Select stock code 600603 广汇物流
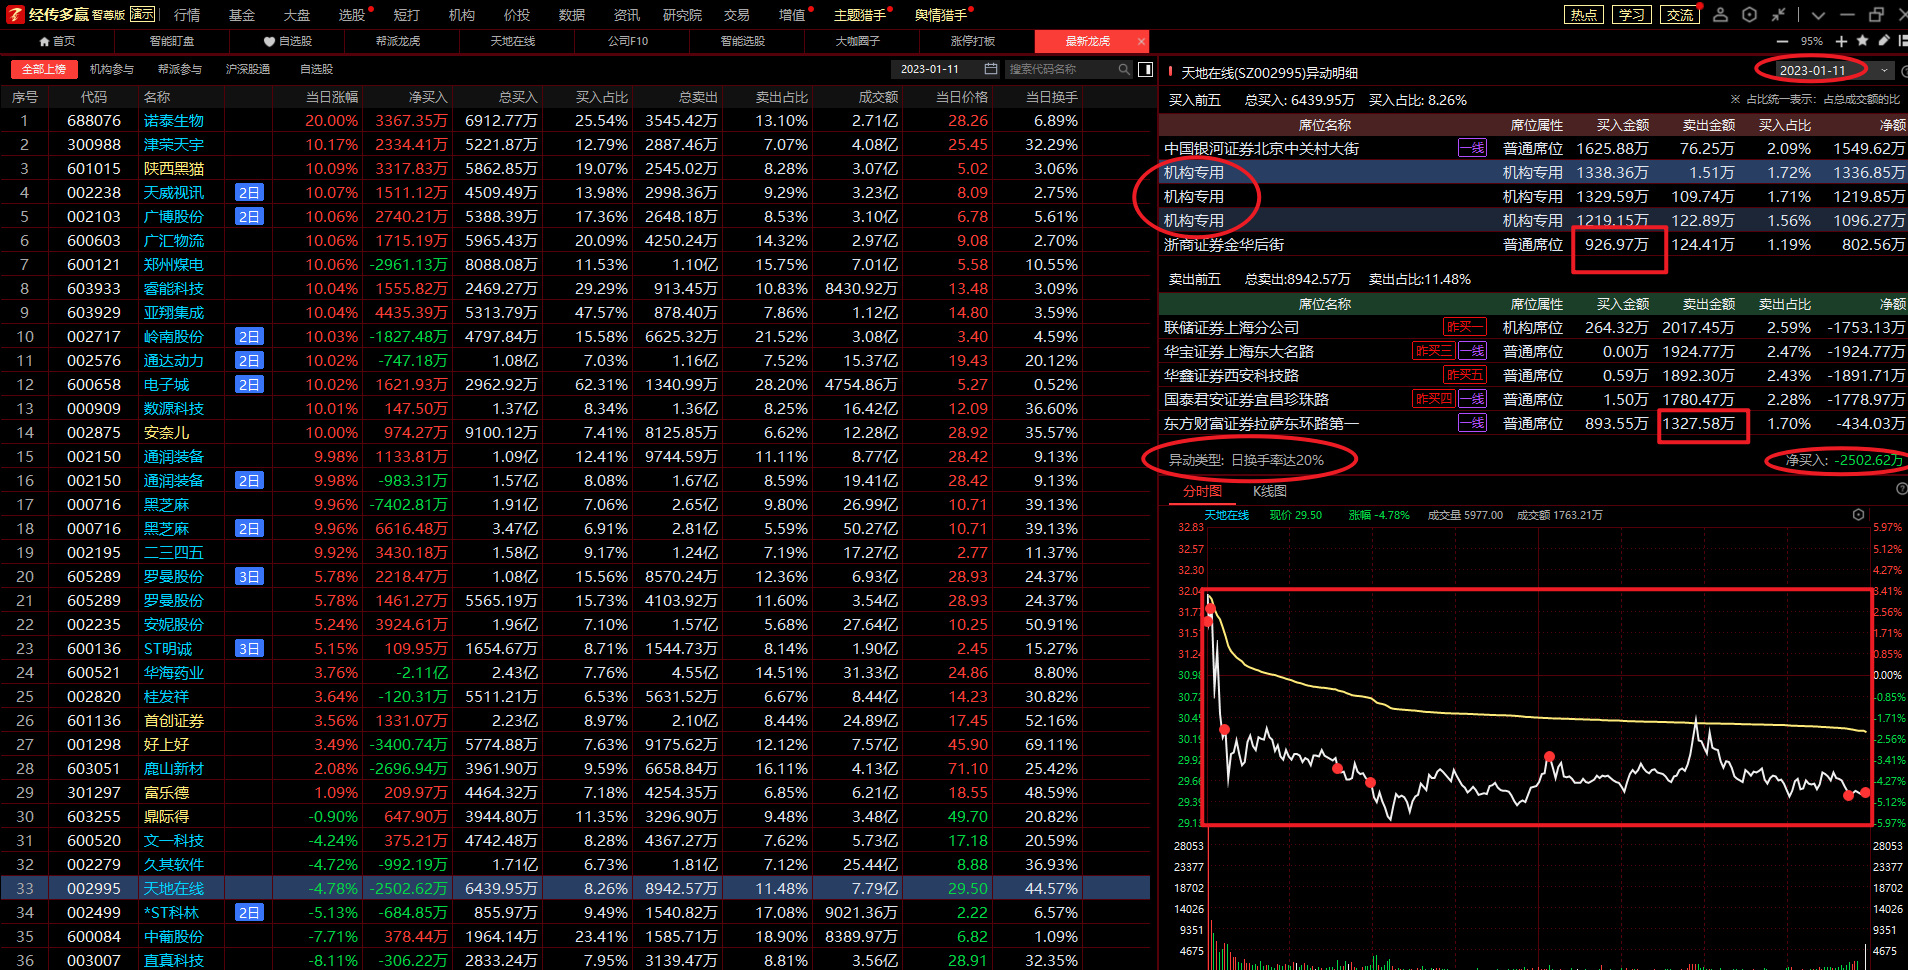This screenshot has width=1908, height=970. coord(94,240)
